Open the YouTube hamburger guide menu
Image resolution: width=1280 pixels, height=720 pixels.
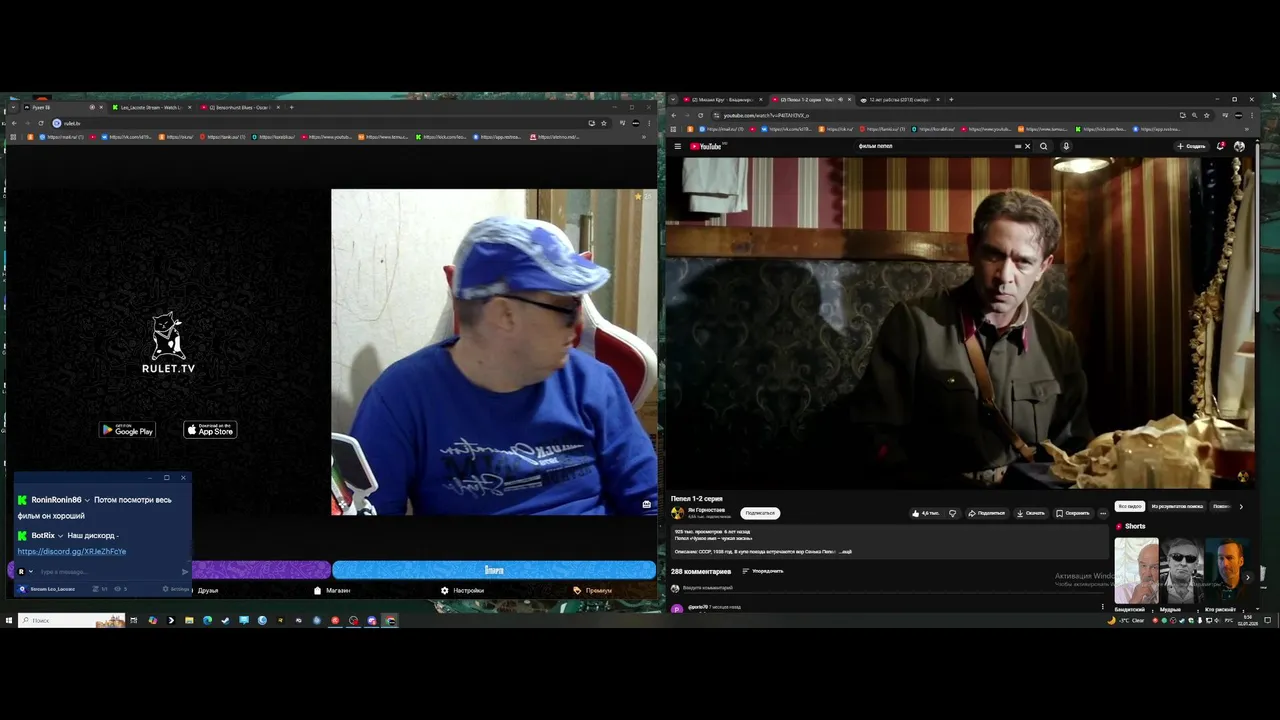point(677,146)
